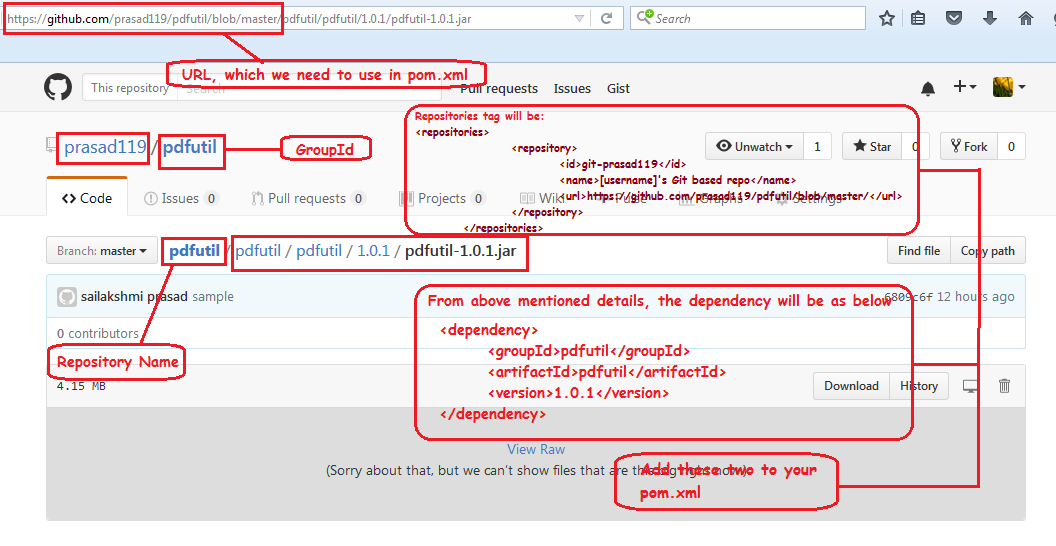Click the Find file button
This screenshot has height=546, width=1056.
click(919, 250)
